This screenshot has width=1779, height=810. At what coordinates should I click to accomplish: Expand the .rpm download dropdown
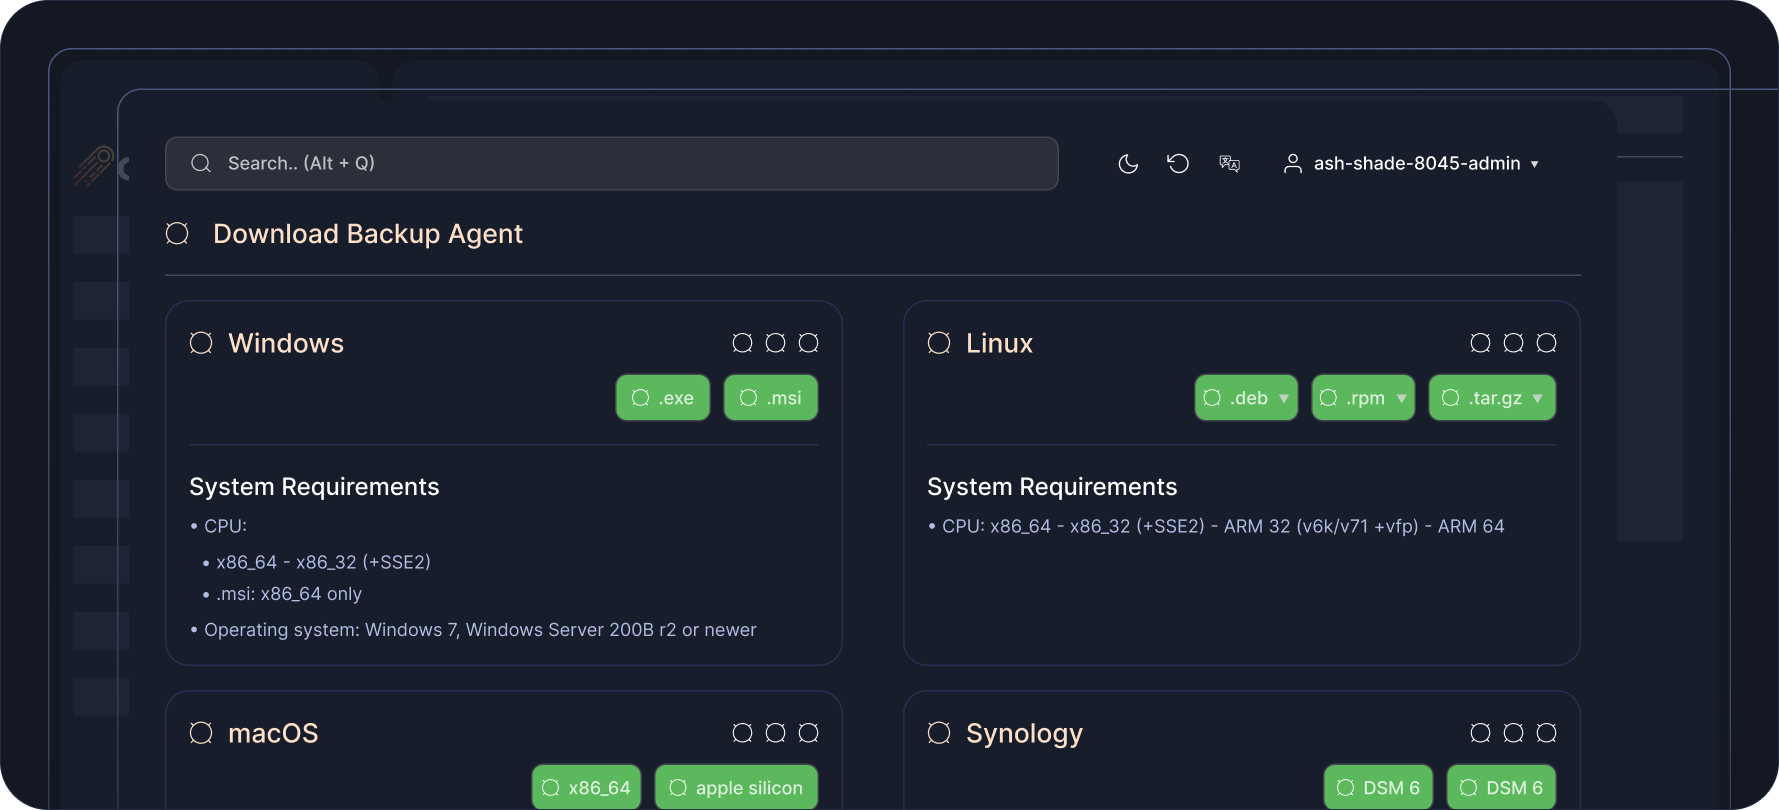pyautogui.click(x=1363, y=398)
